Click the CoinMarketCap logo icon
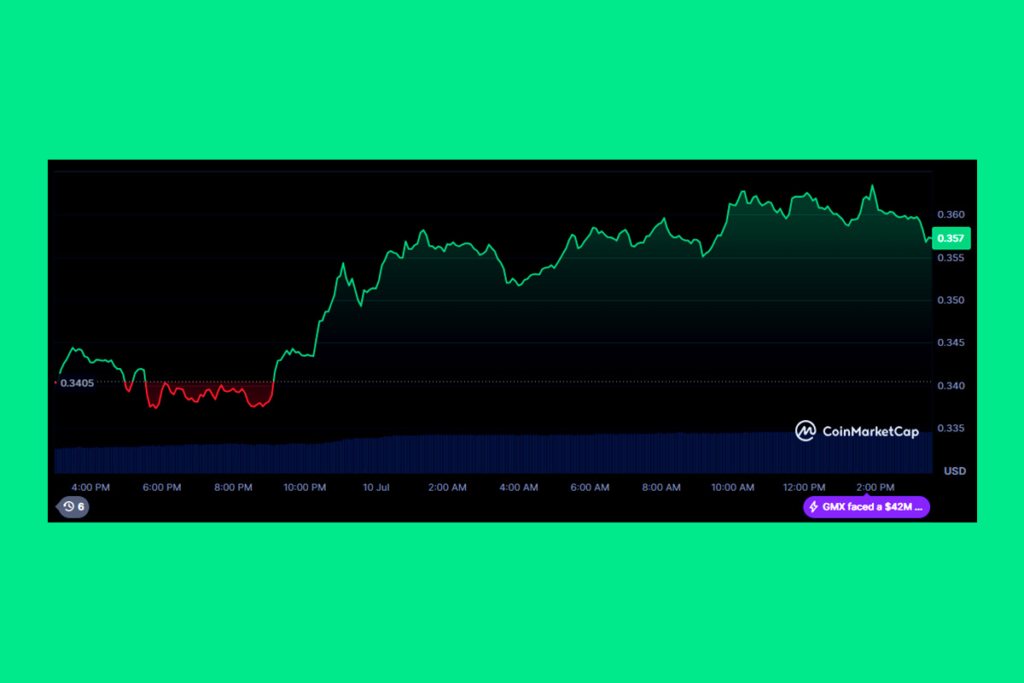 pos(805,431)
